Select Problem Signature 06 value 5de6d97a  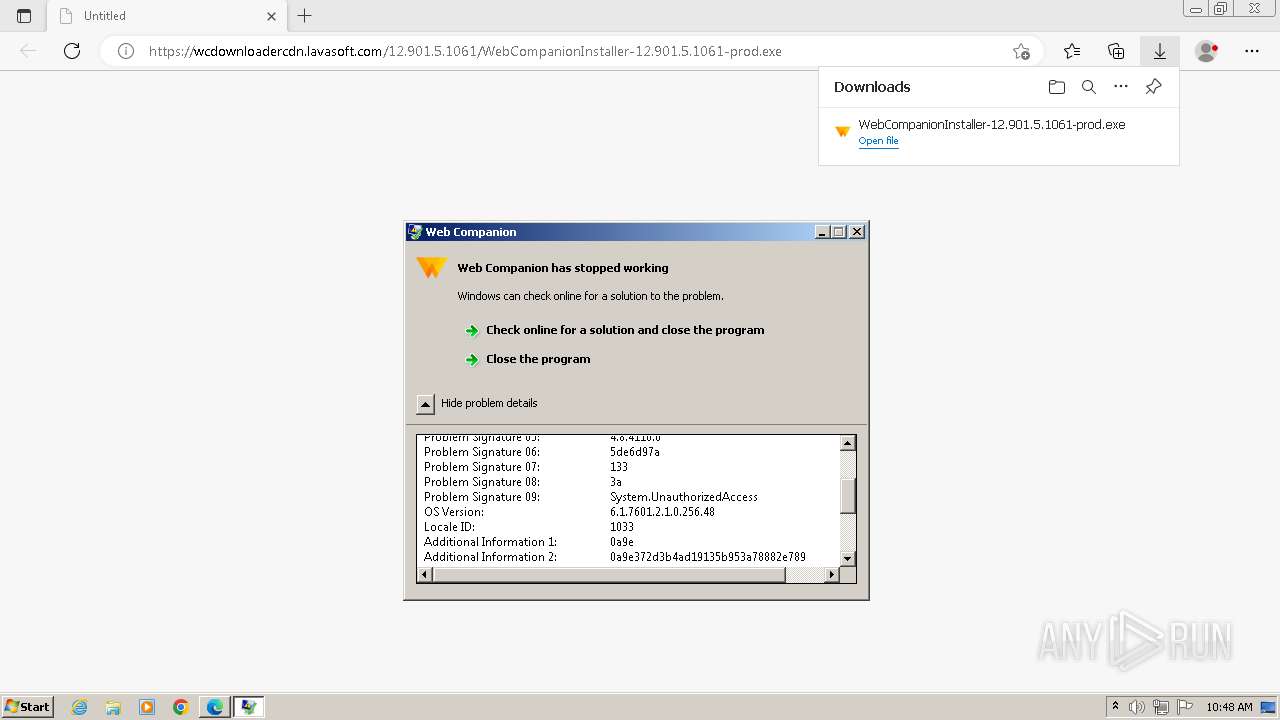pyautogui.click(x=635, y=452)
